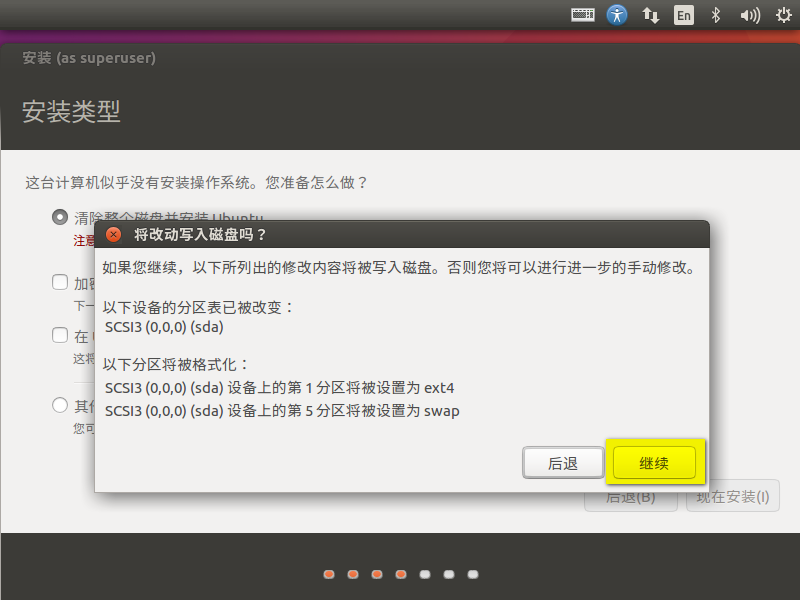800x600 pixels.
Task: Click the first orange progress dot
Action: point(329,574)
